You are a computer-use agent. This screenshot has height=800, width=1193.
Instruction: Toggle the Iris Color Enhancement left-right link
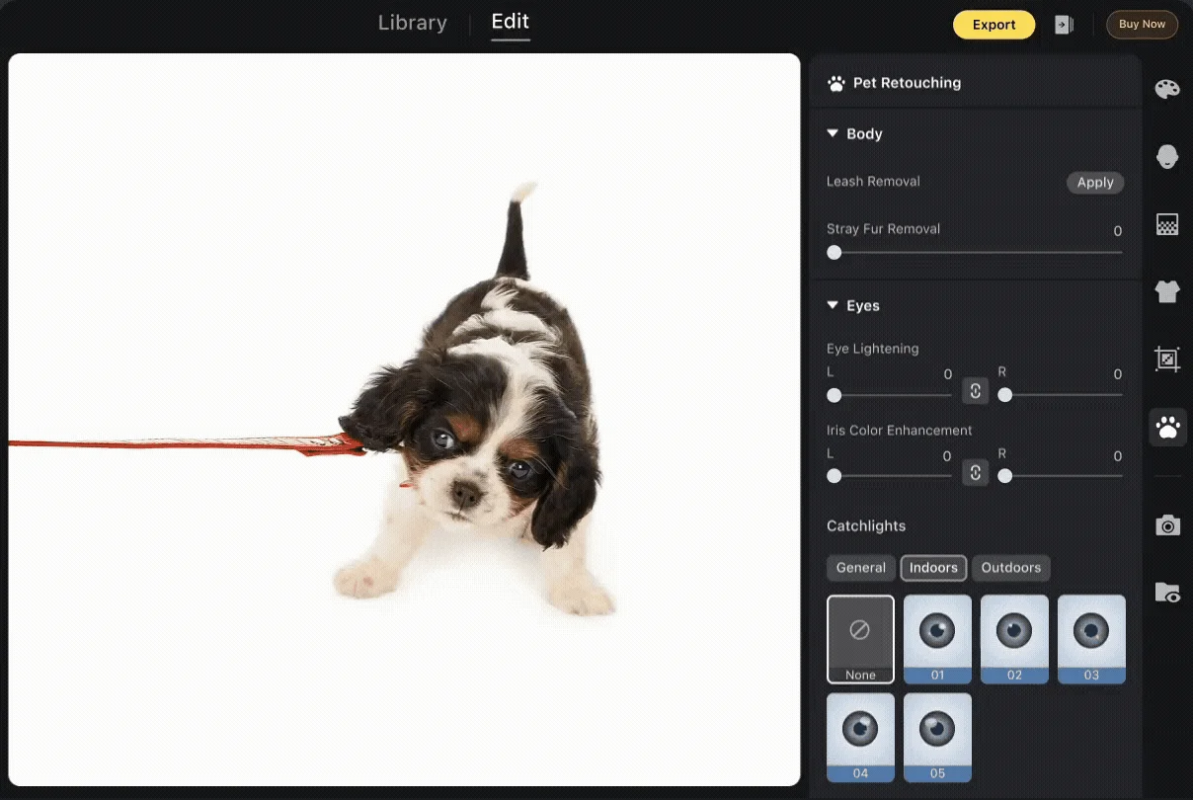click(975, 472)
